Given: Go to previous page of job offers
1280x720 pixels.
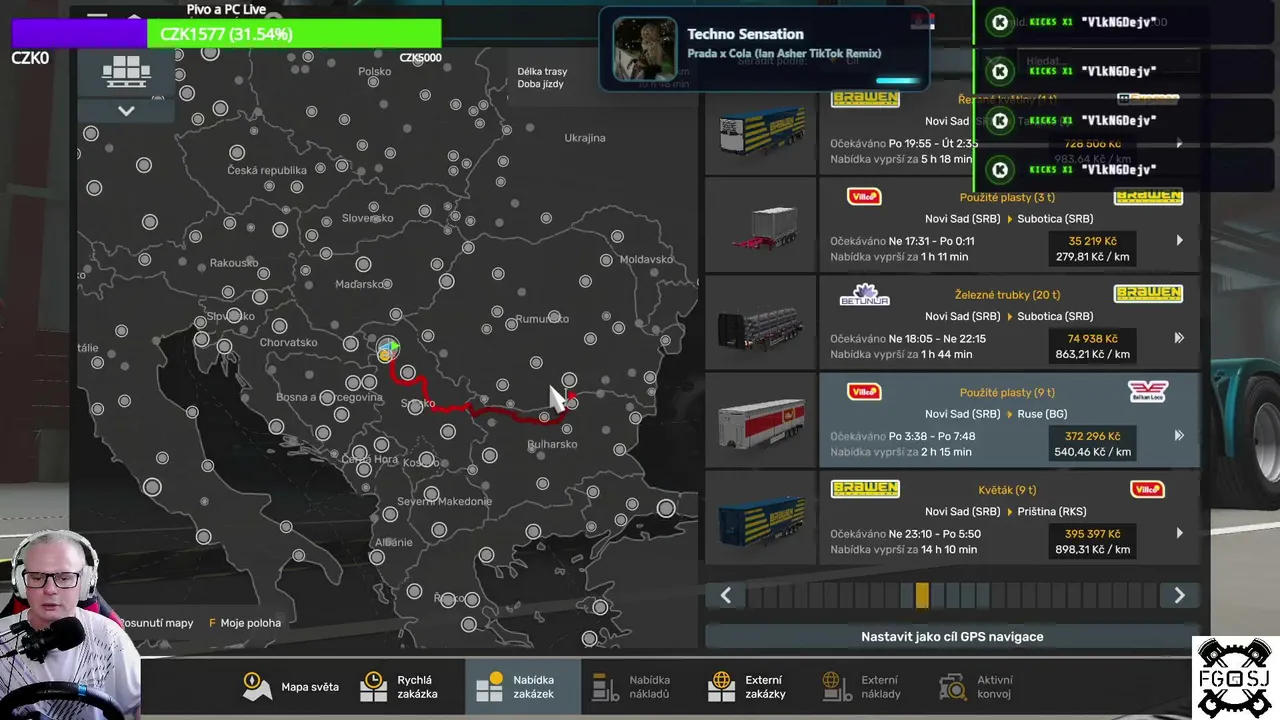Looking at the screenshot, I should click(x=726, y=595).
